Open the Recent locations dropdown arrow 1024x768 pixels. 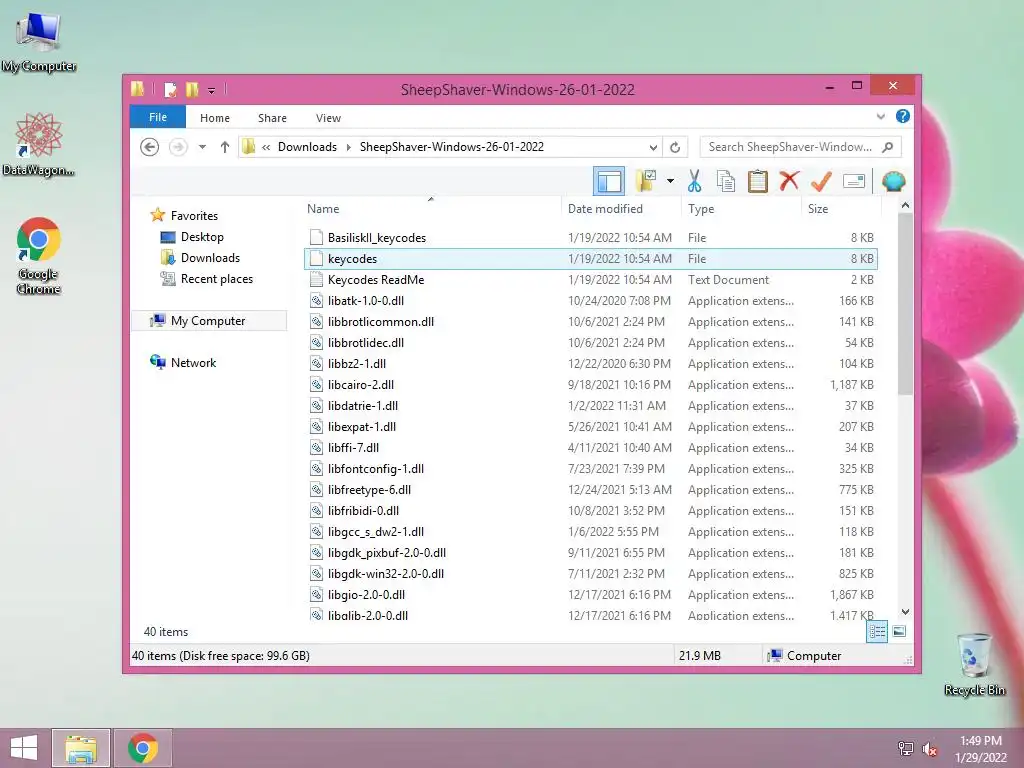tap(202, 147)
